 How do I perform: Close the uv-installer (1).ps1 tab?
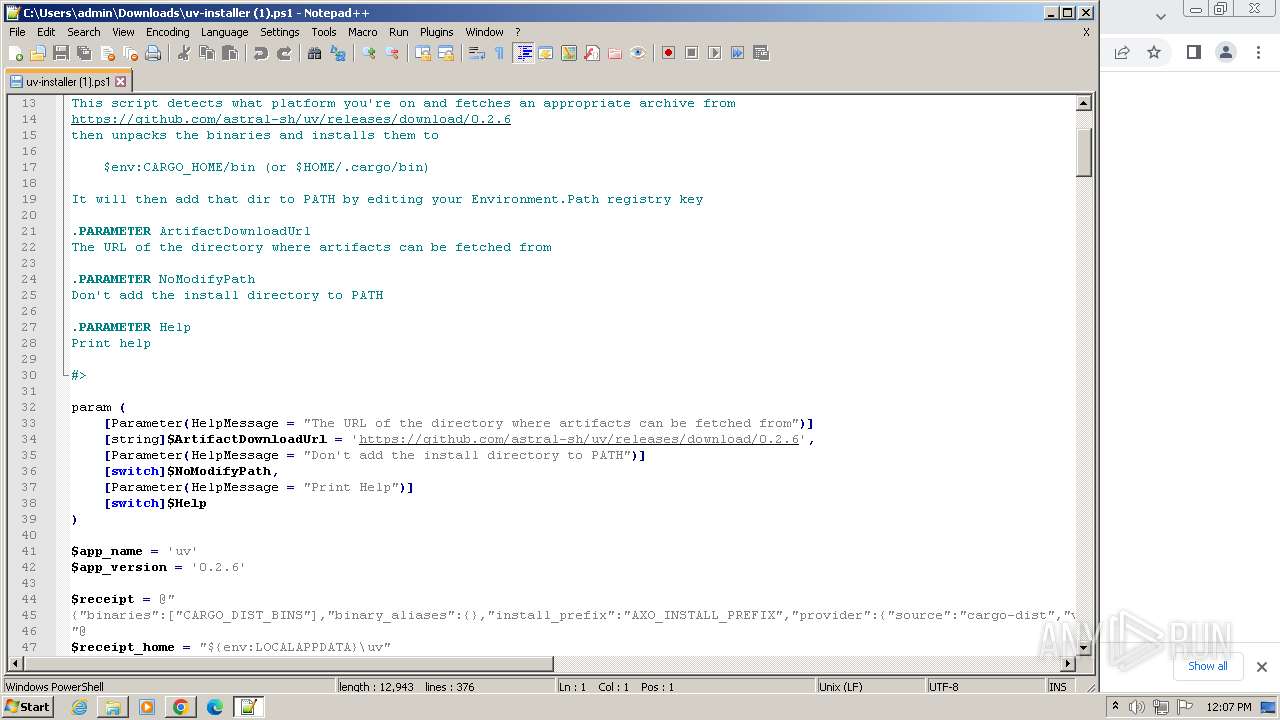121,82
